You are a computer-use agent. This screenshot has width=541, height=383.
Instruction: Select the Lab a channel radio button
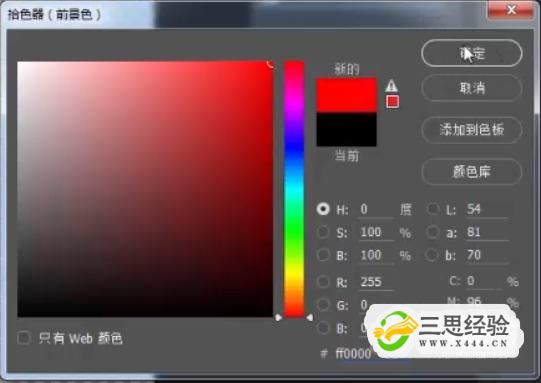(x=433, y=232)
